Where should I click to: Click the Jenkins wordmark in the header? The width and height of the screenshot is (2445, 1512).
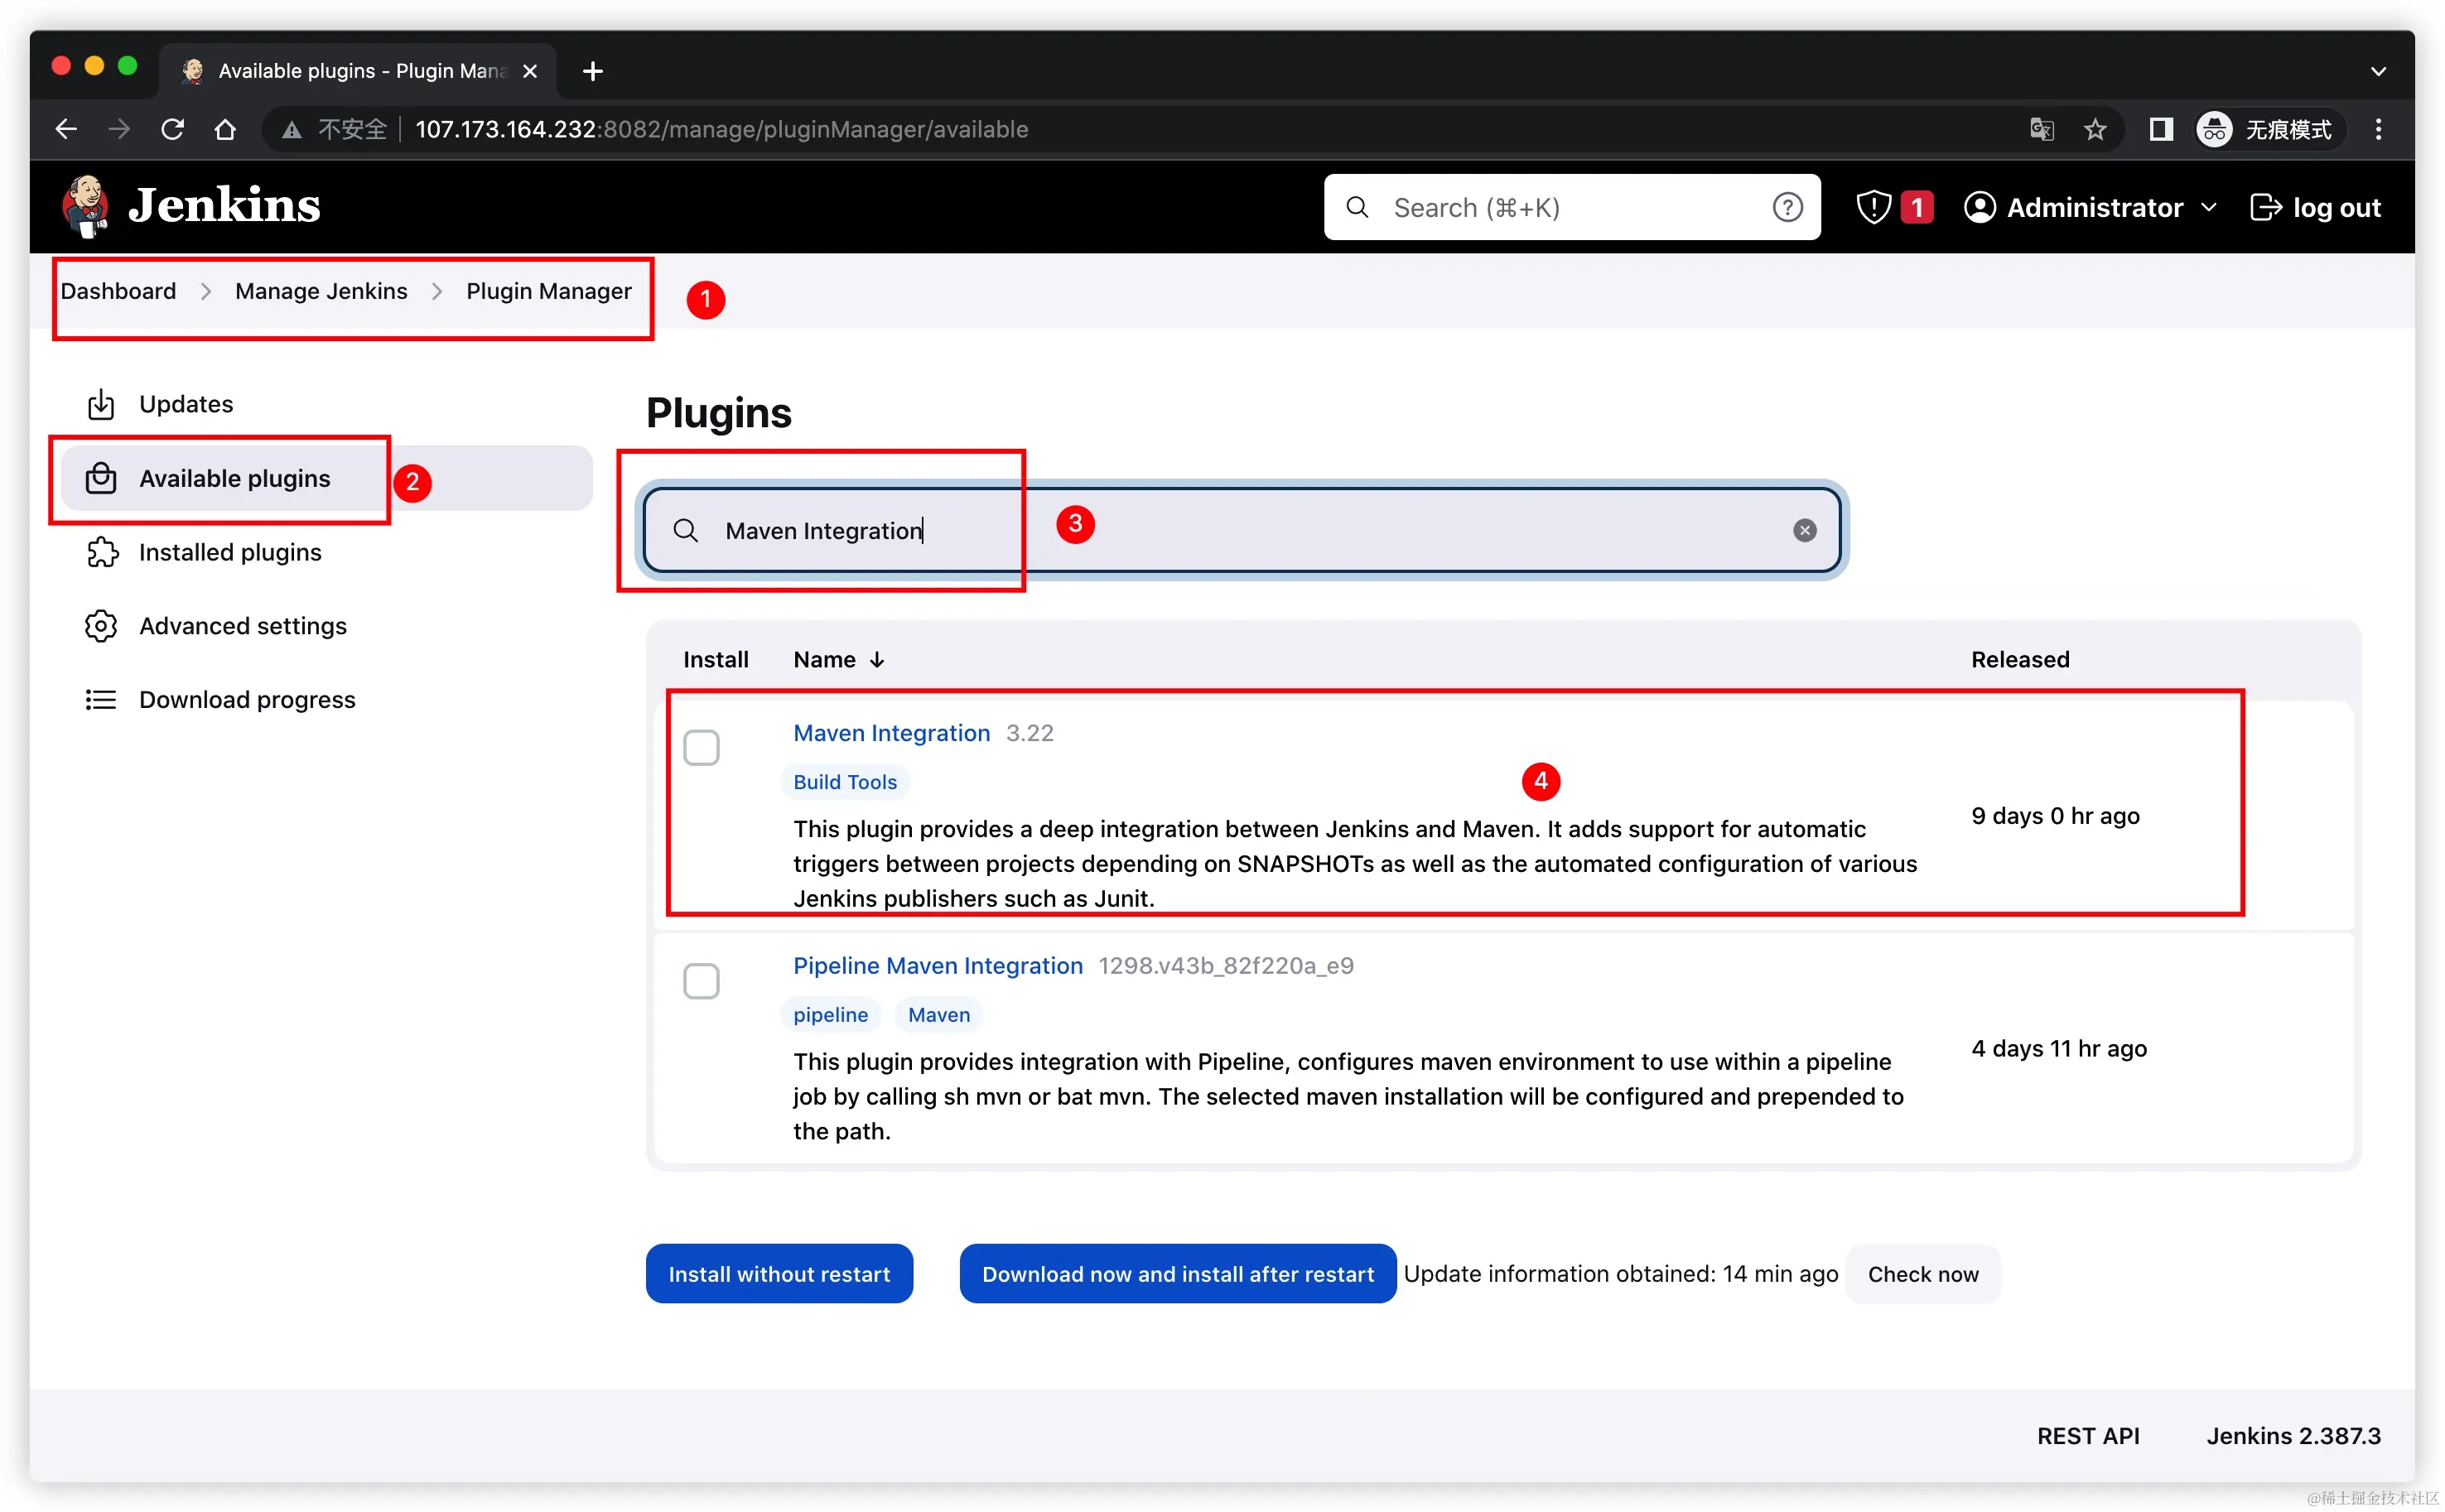click(225, 205)
